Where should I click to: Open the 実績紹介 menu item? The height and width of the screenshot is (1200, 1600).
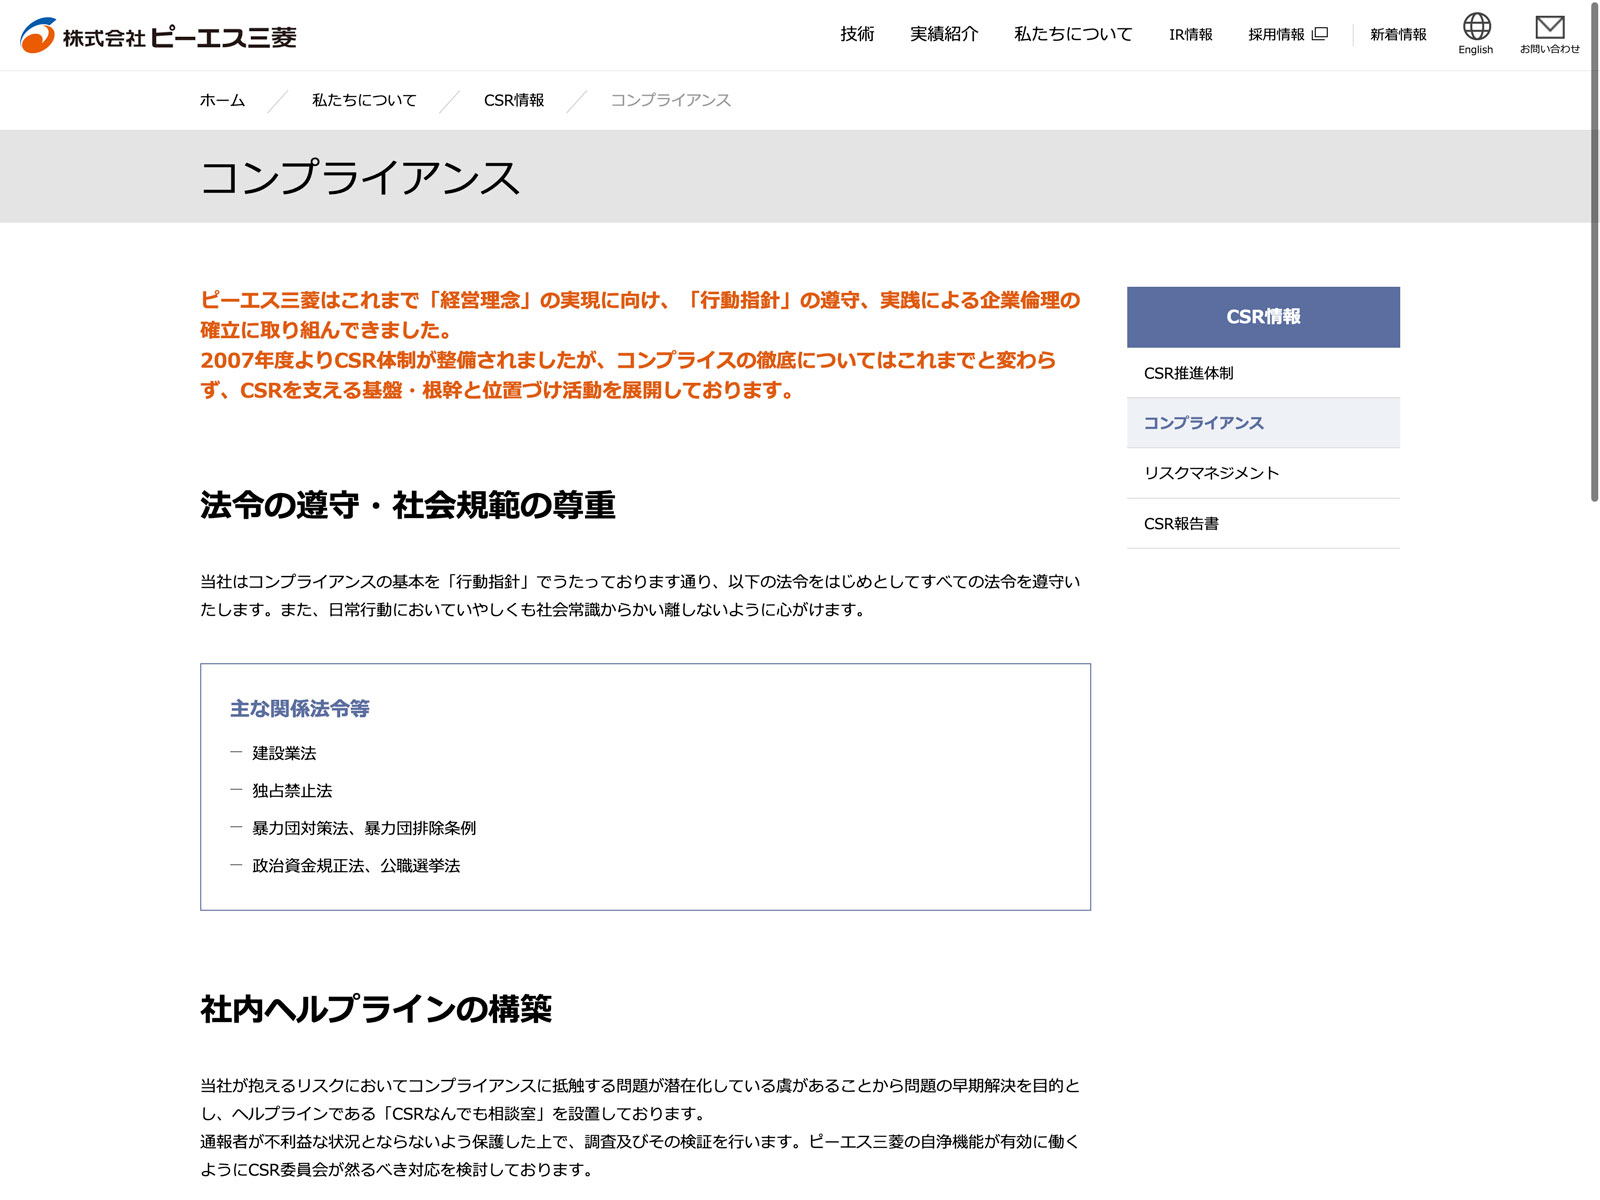coord(943,34)
